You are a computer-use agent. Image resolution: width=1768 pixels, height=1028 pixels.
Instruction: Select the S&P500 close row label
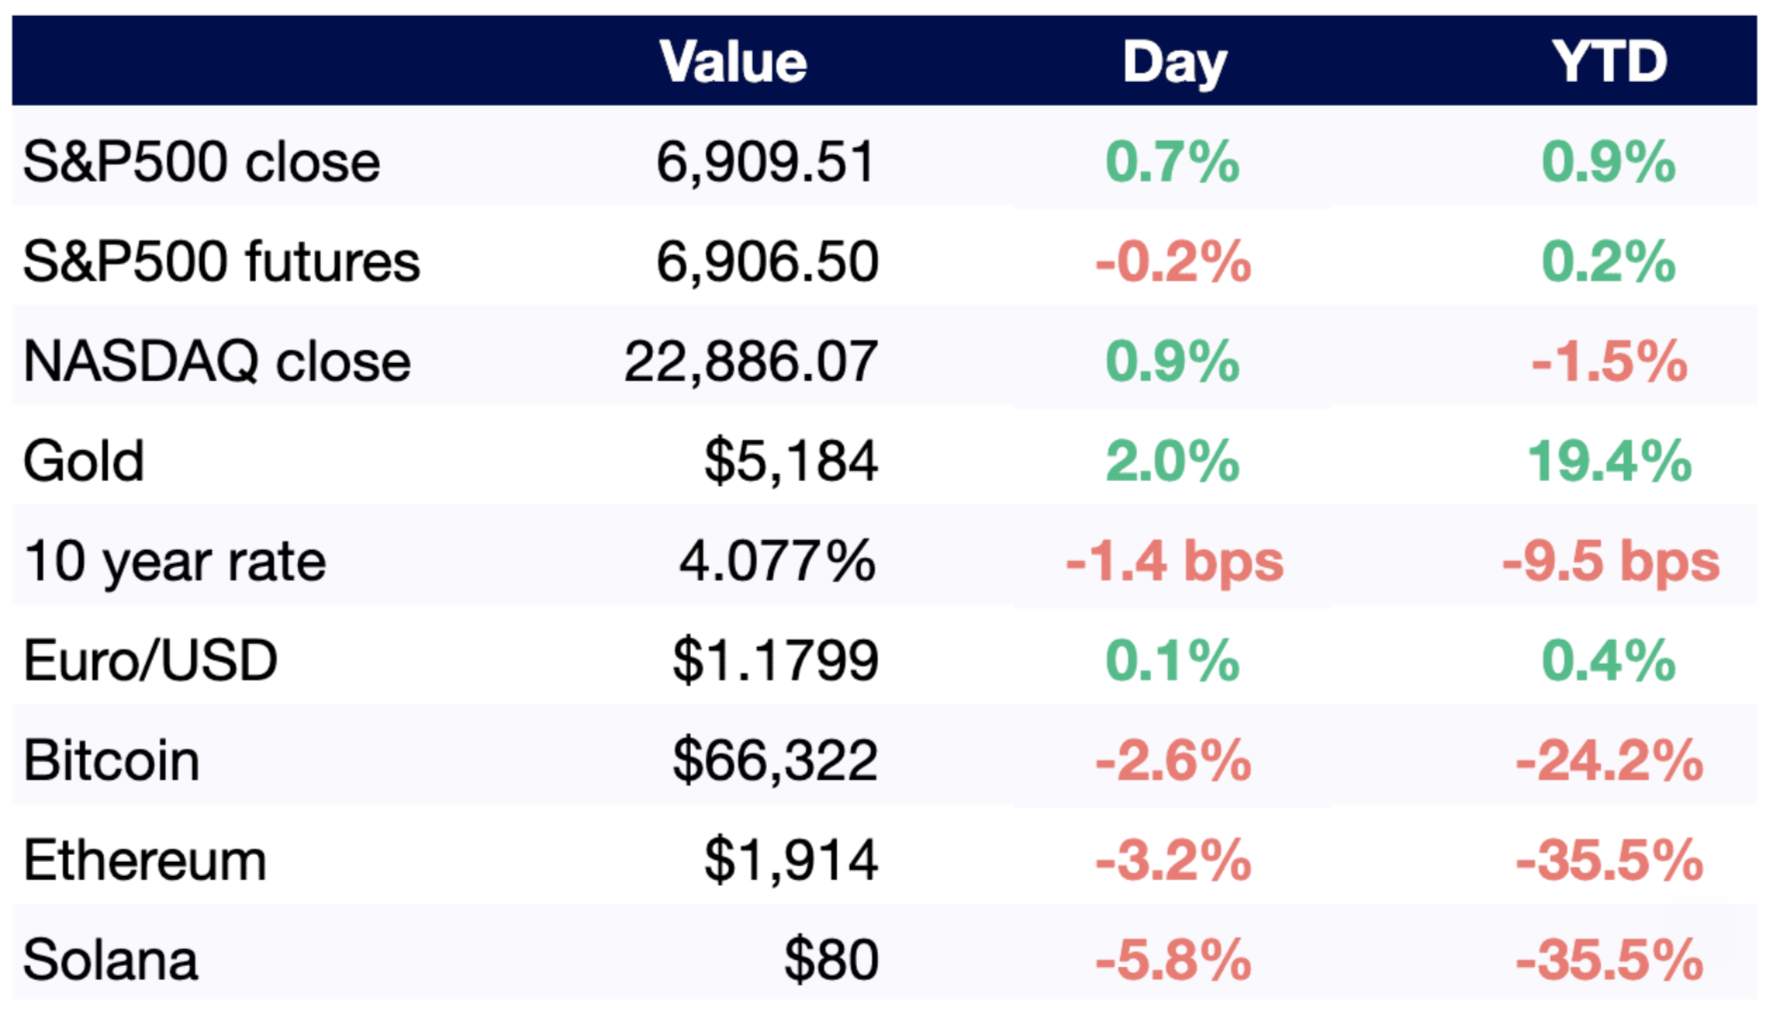(x=201, y=162)
